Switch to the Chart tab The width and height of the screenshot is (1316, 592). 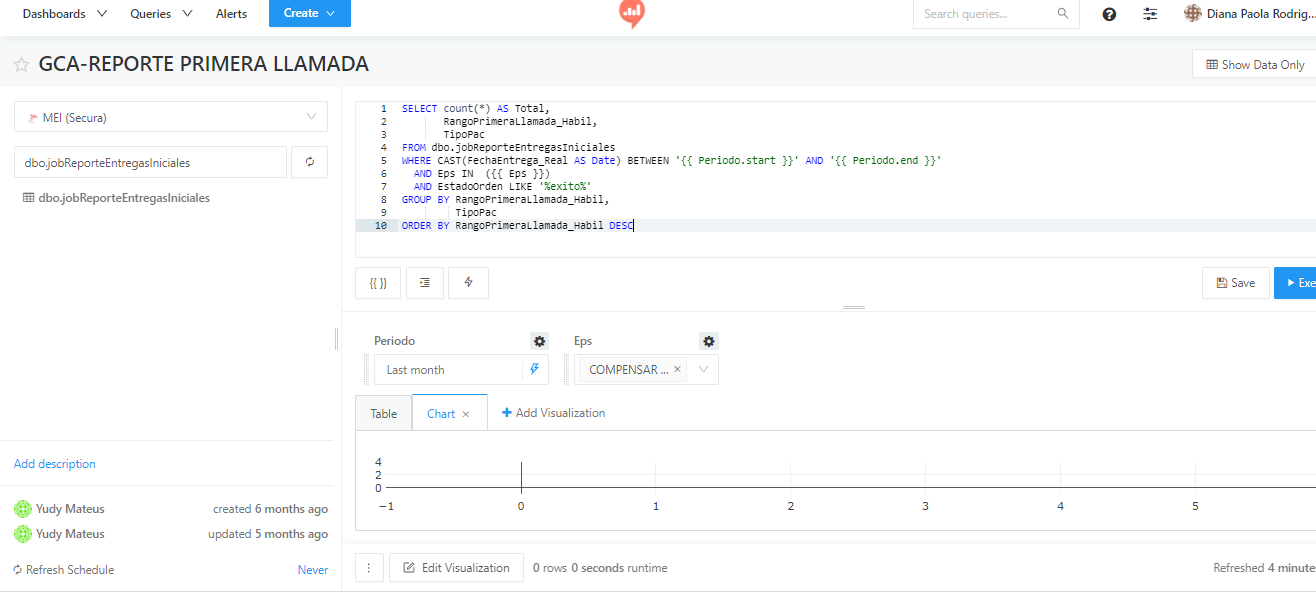click(441, 413)
